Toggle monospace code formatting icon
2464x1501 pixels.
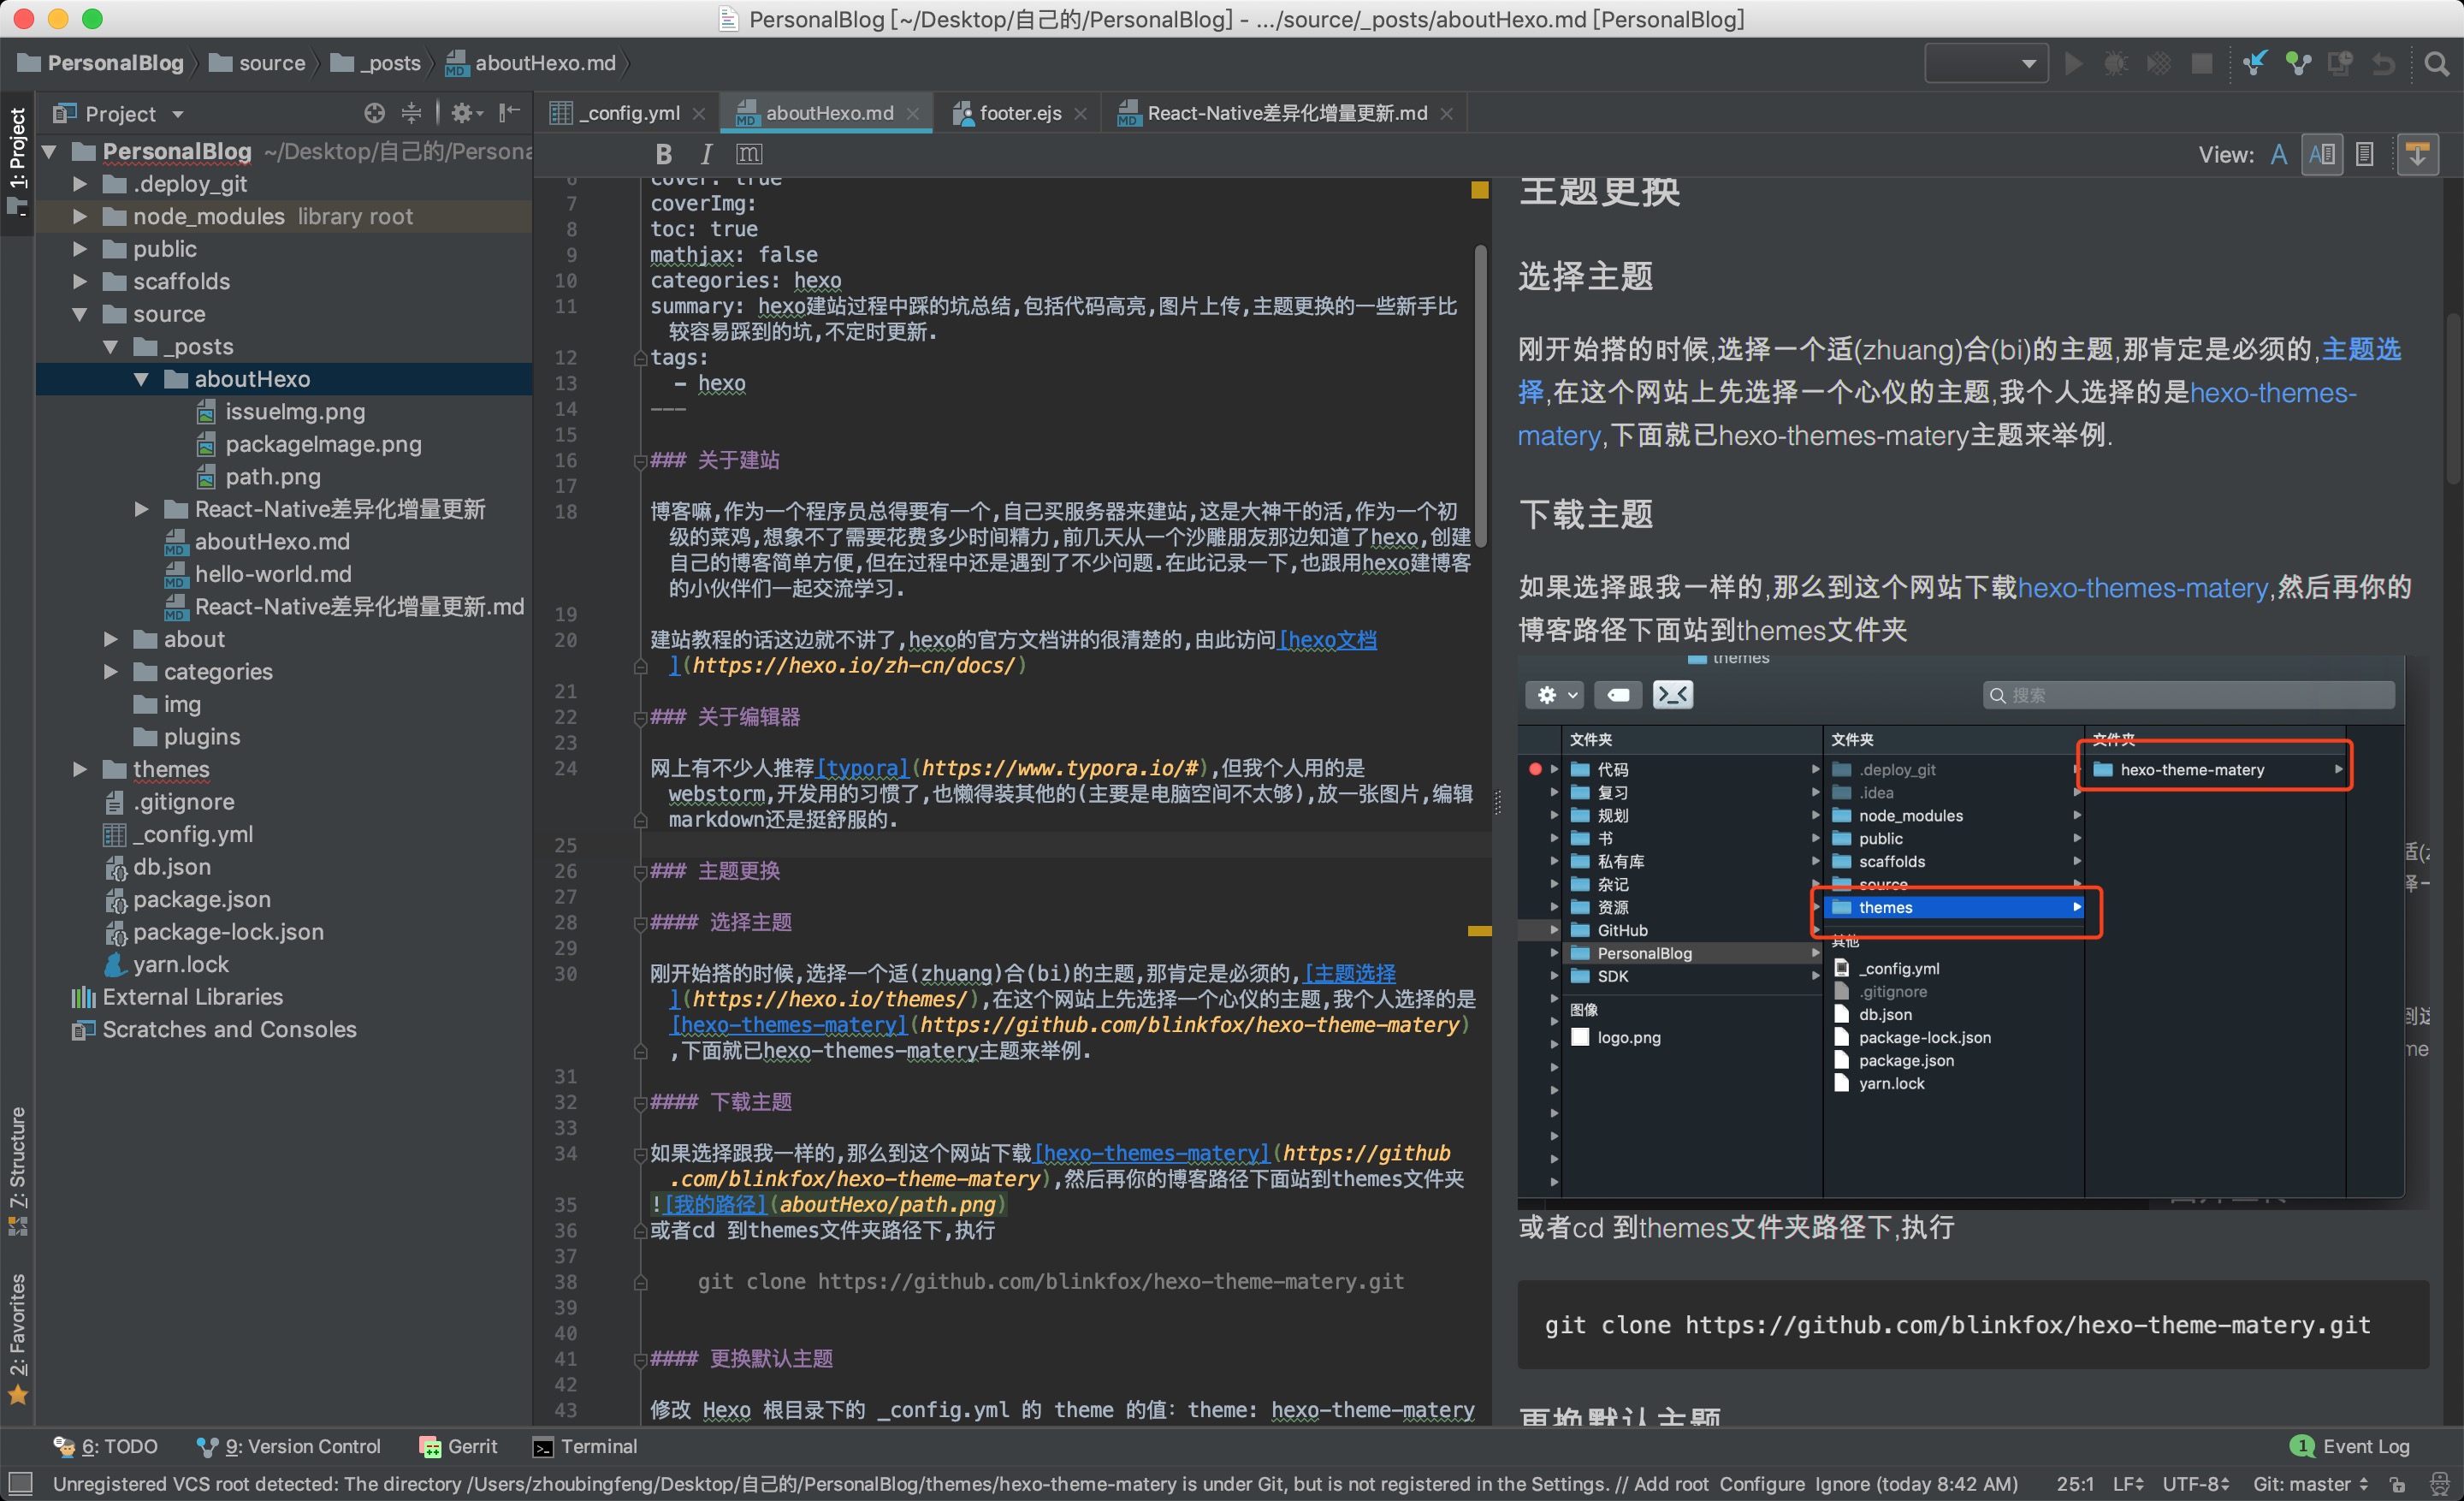click(x=749, y=154)
